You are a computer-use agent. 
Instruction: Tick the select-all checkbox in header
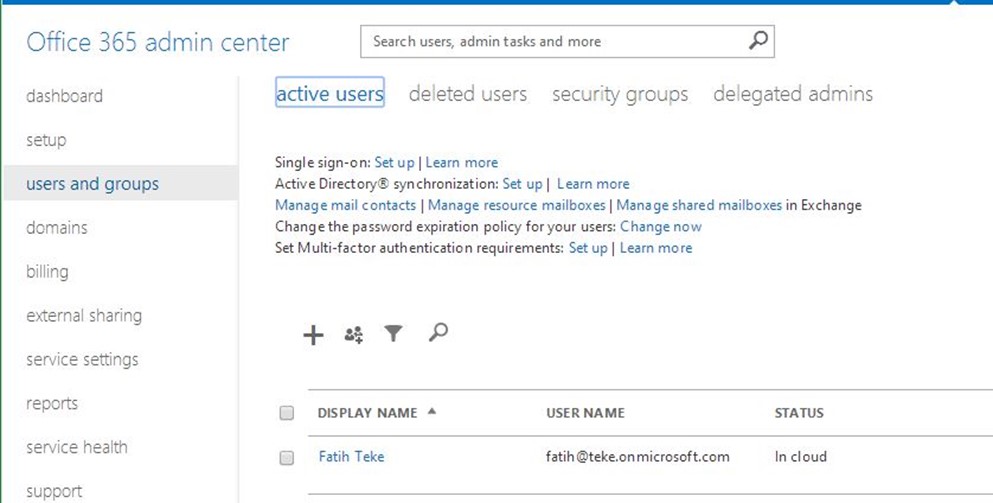coord(287,413)
